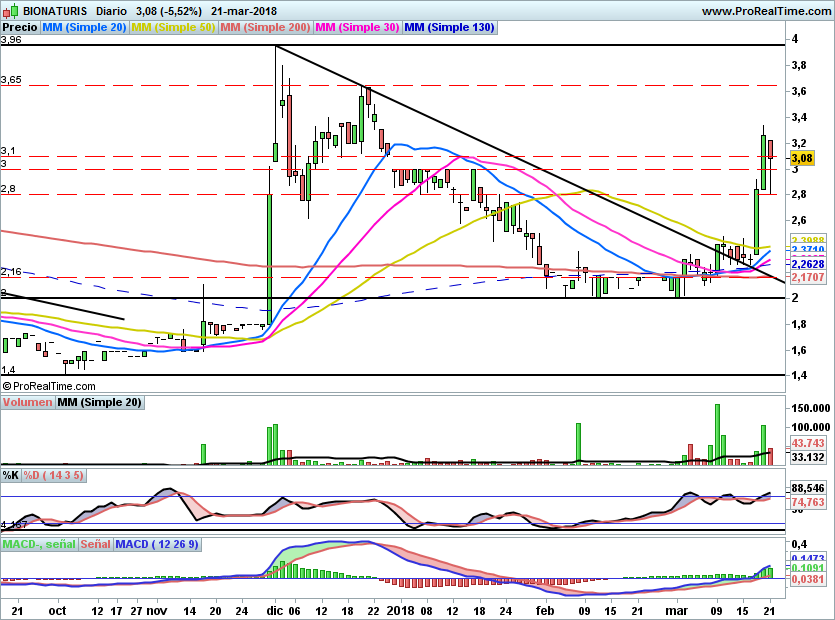The width and height of the screenshot is (835, 620).
Task: Click the www.ProRealTime.com link
Action: [x=766, y=11]
